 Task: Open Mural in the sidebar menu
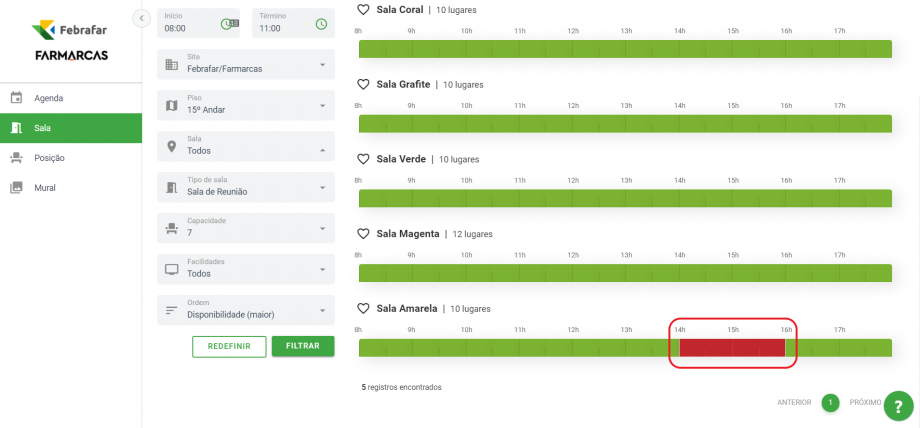pyautogui.click(x=45, y=187)
